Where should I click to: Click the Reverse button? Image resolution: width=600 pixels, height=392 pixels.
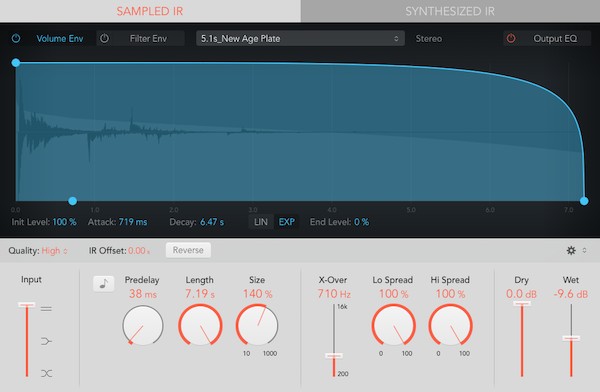pyautogui.click(x=188, y=250)
